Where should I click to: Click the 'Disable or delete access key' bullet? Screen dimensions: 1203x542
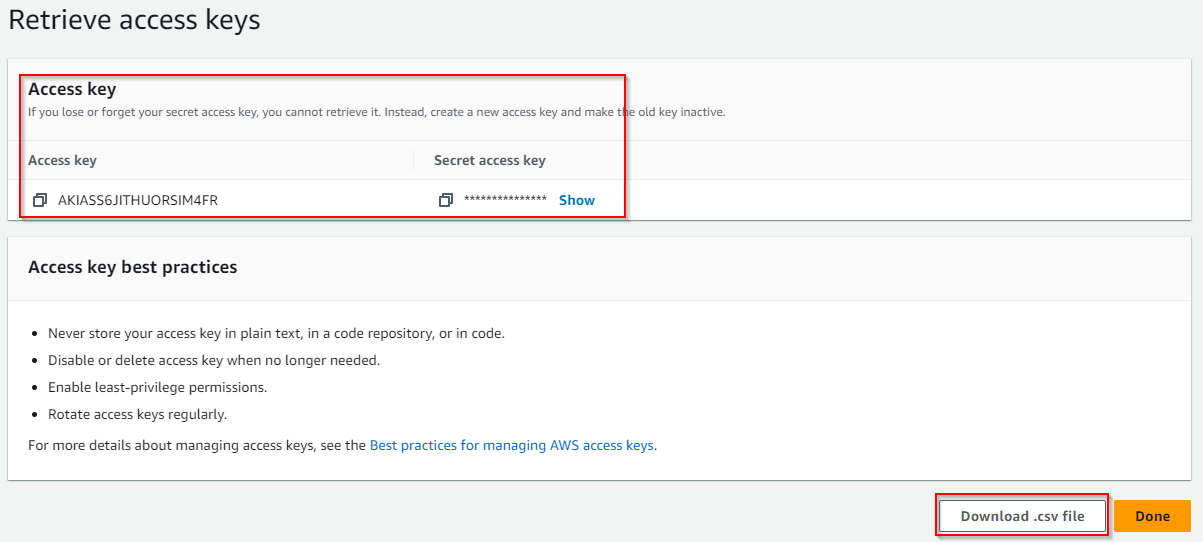[x=214, y=360]
